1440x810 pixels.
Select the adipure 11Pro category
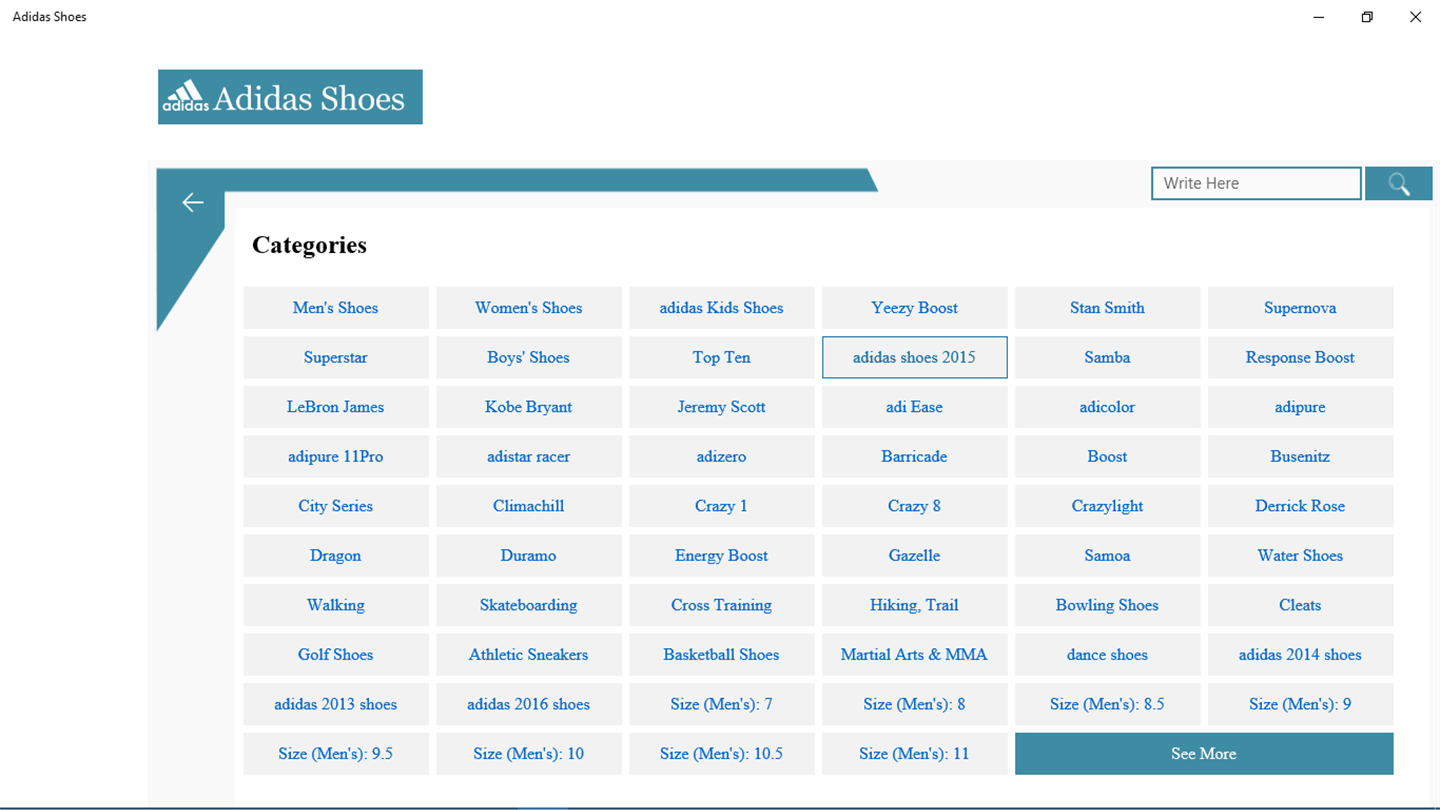(x=336, y=456)
